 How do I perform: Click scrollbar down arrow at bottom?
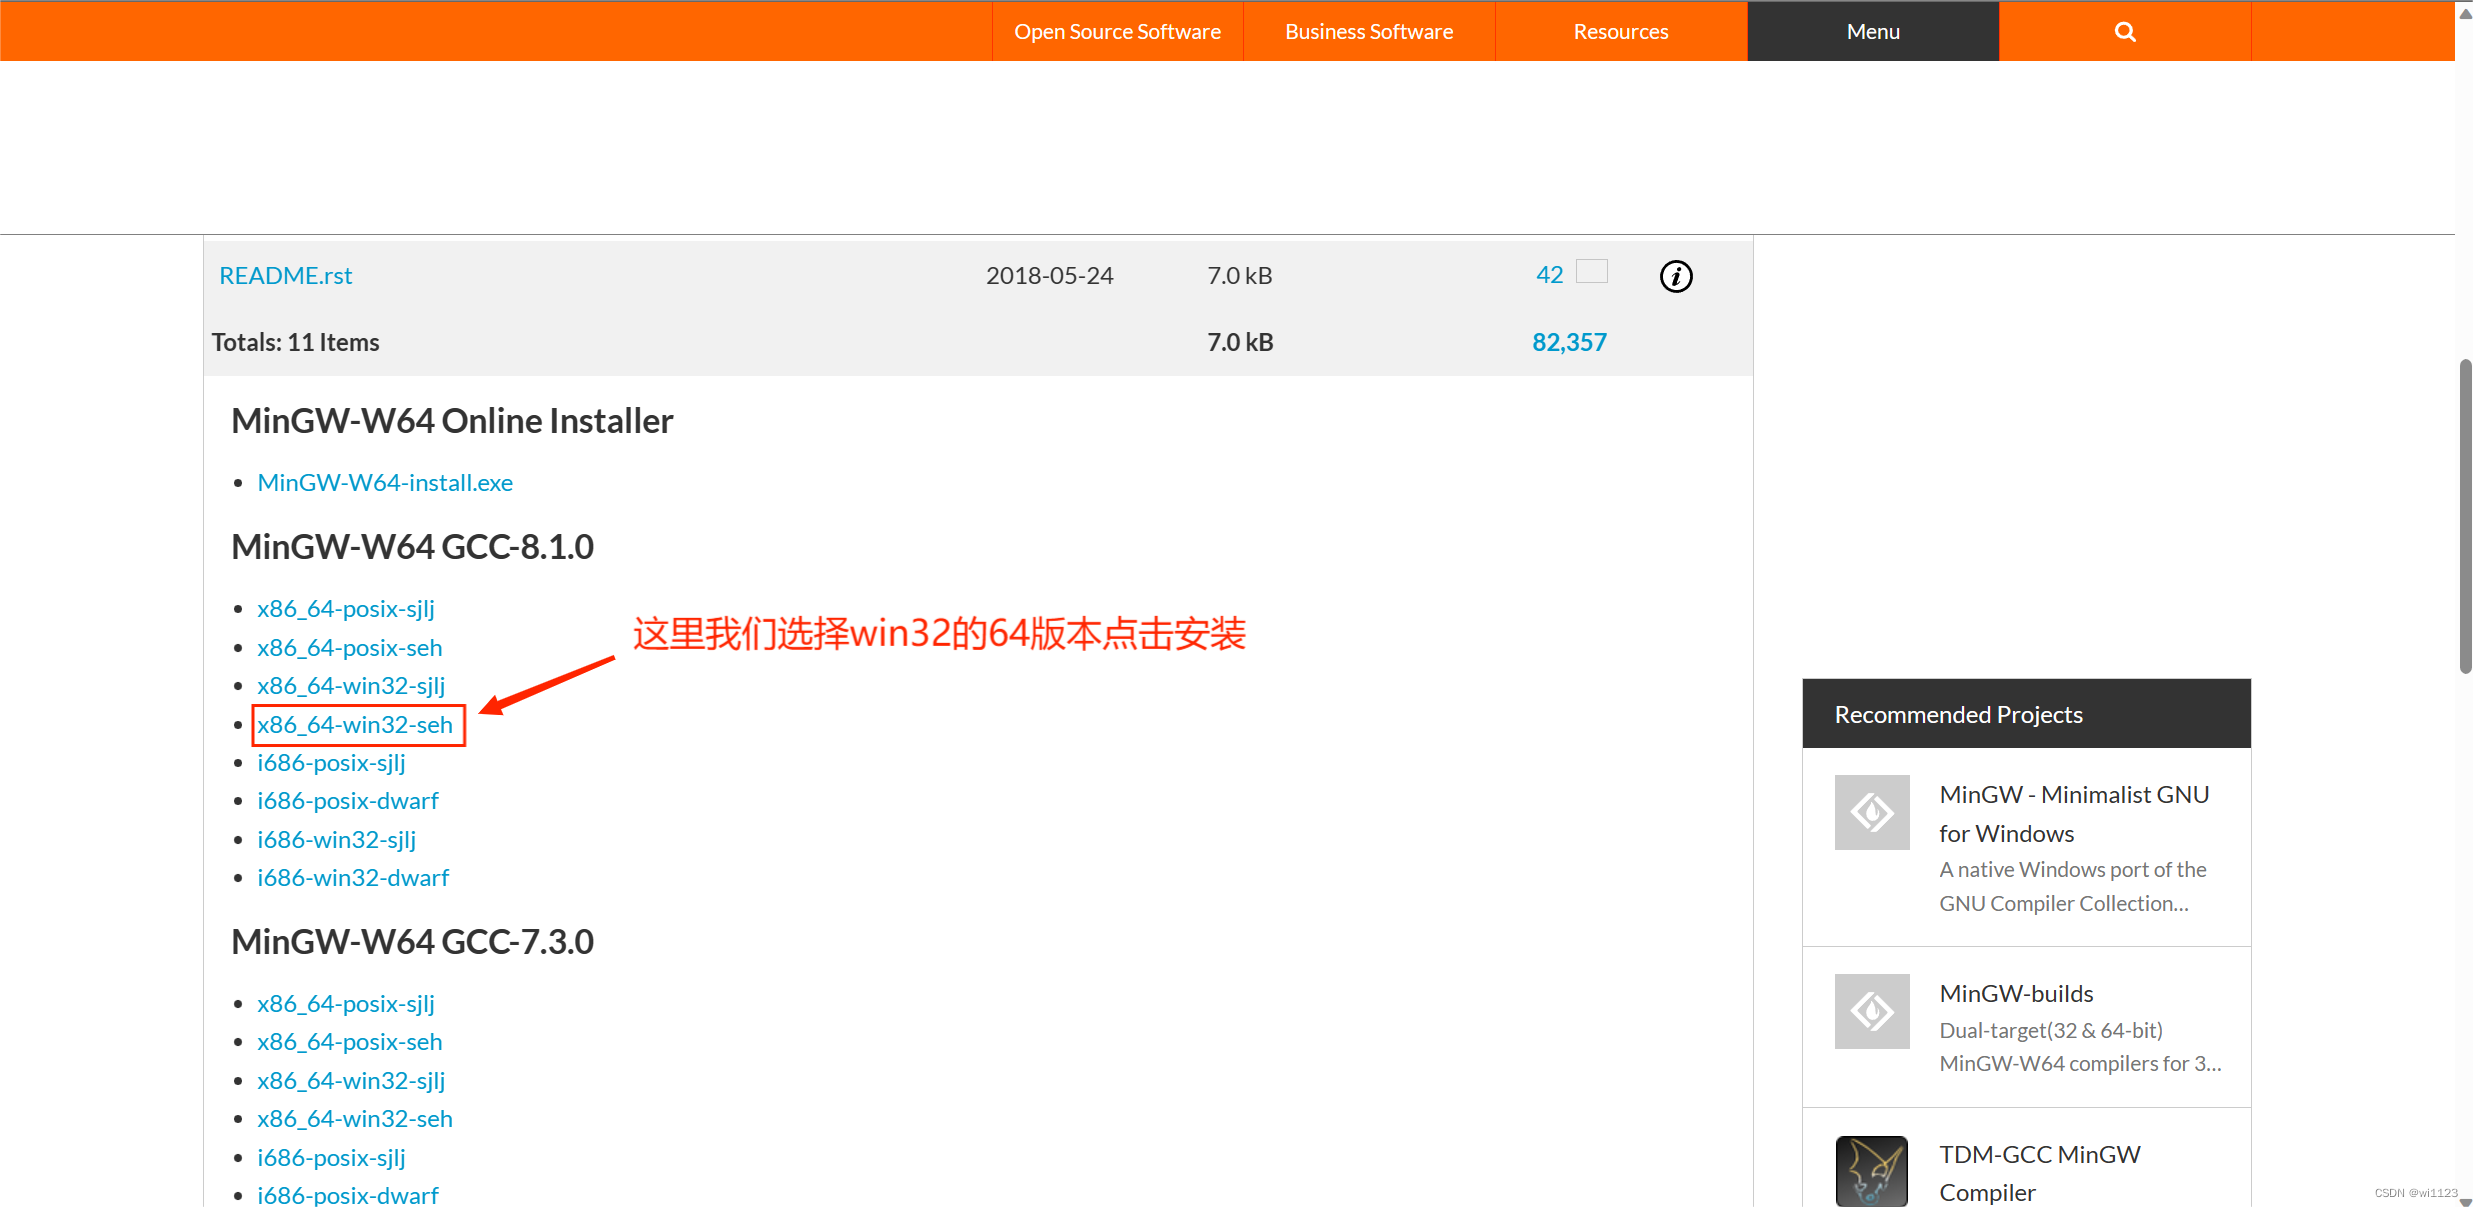pyautogui.click(x=2465, y=1201)
